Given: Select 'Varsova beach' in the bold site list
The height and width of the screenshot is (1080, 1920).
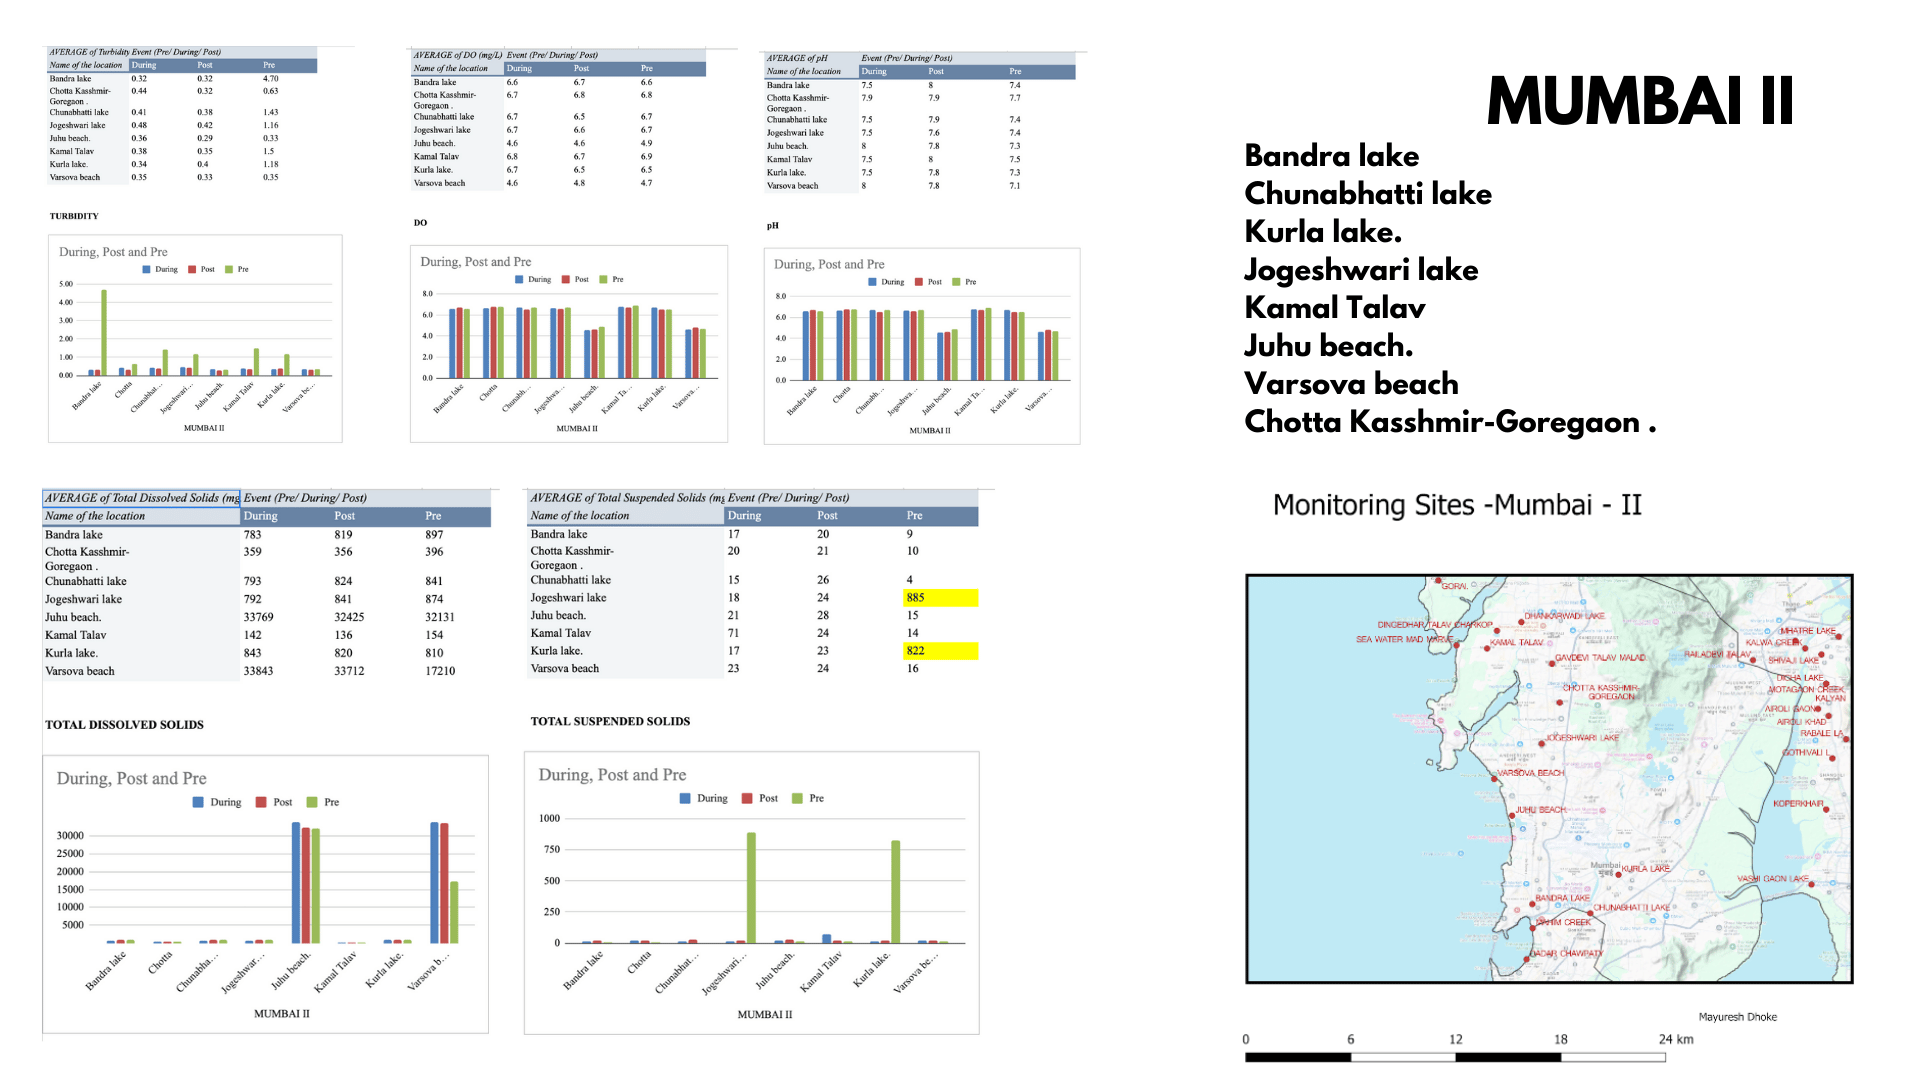Looking at the screenshot, I should (x=1351, y=383).
